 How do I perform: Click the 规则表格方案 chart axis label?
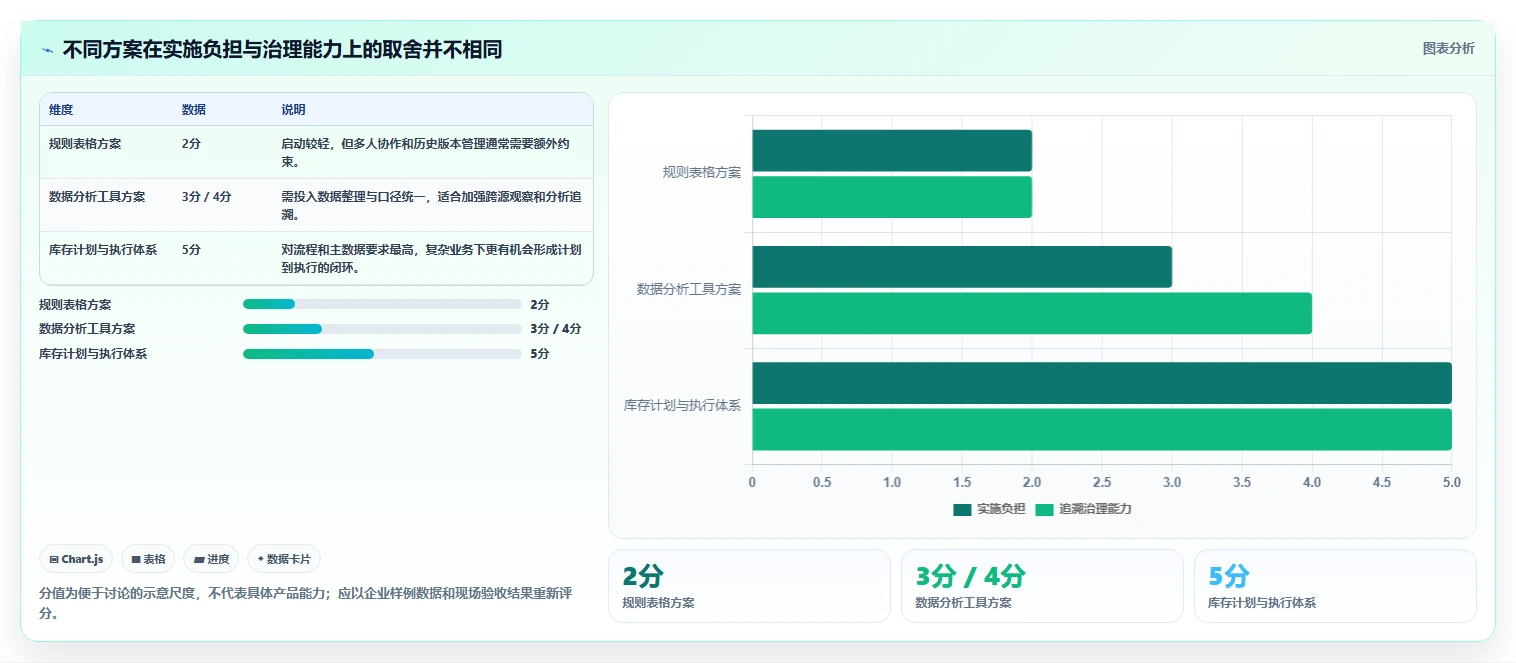702,172
